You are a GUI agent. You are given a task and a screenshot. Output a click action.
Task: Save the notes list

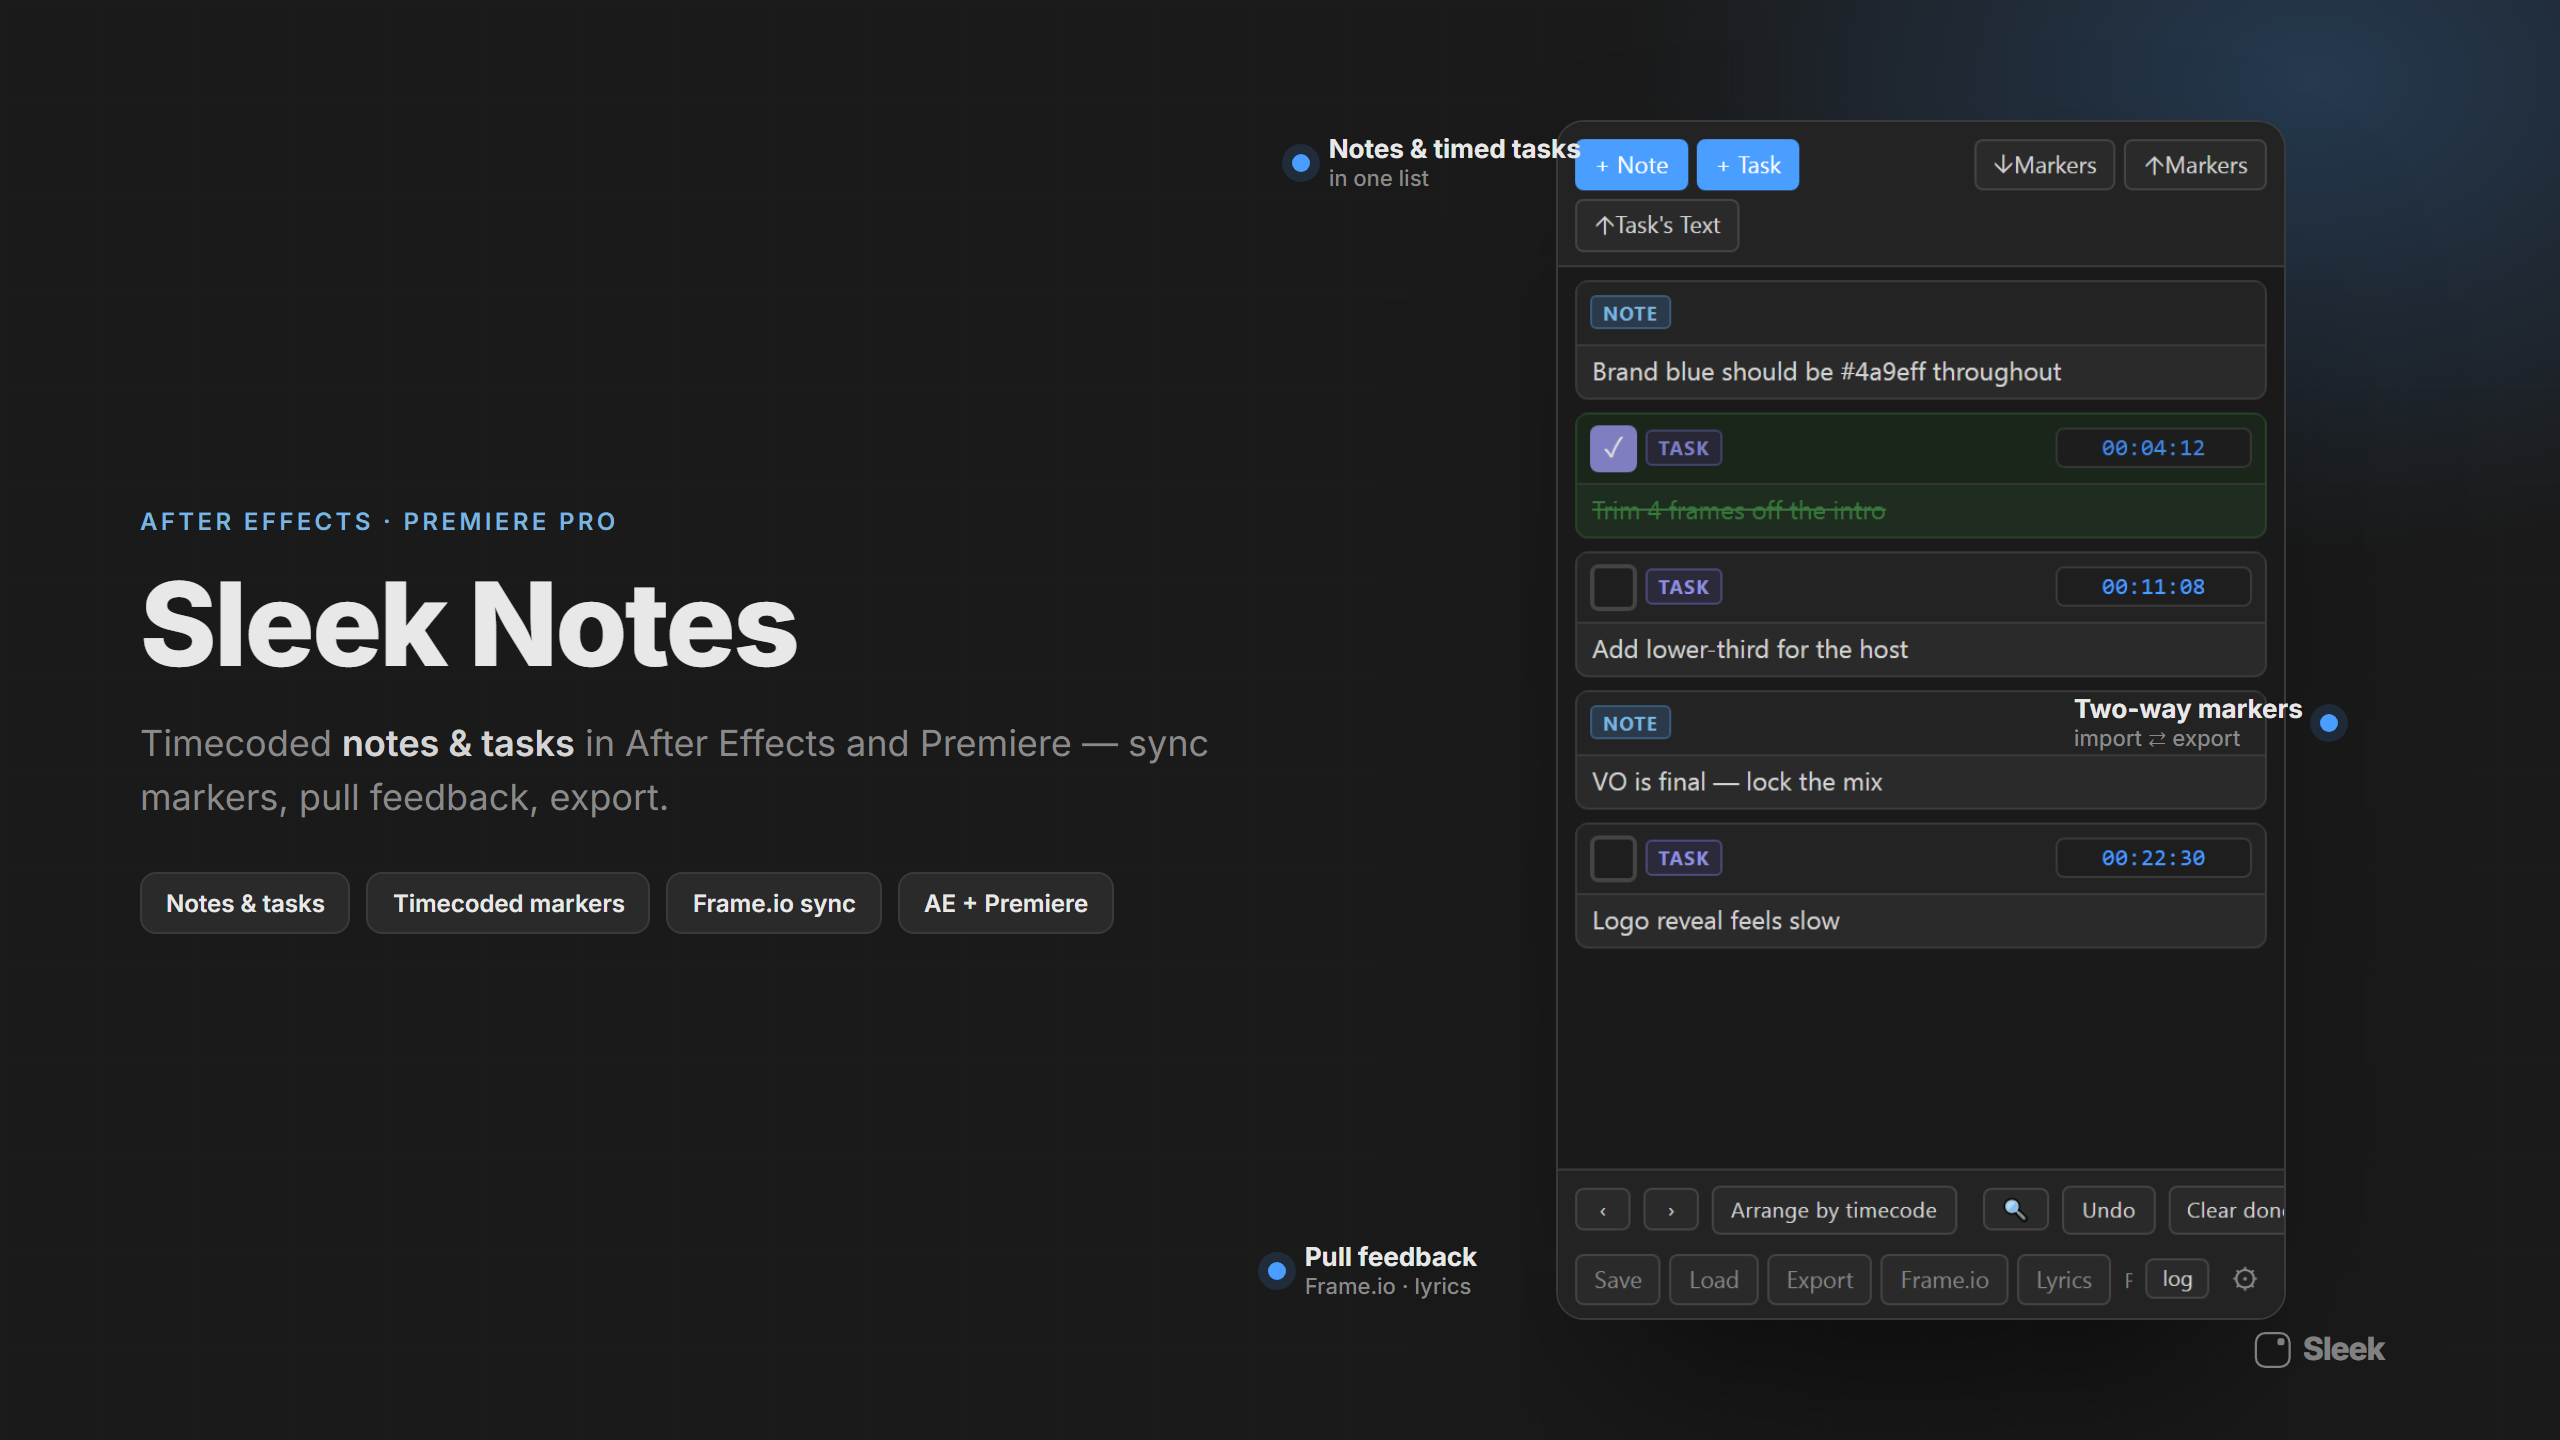click(1617, 1280)
